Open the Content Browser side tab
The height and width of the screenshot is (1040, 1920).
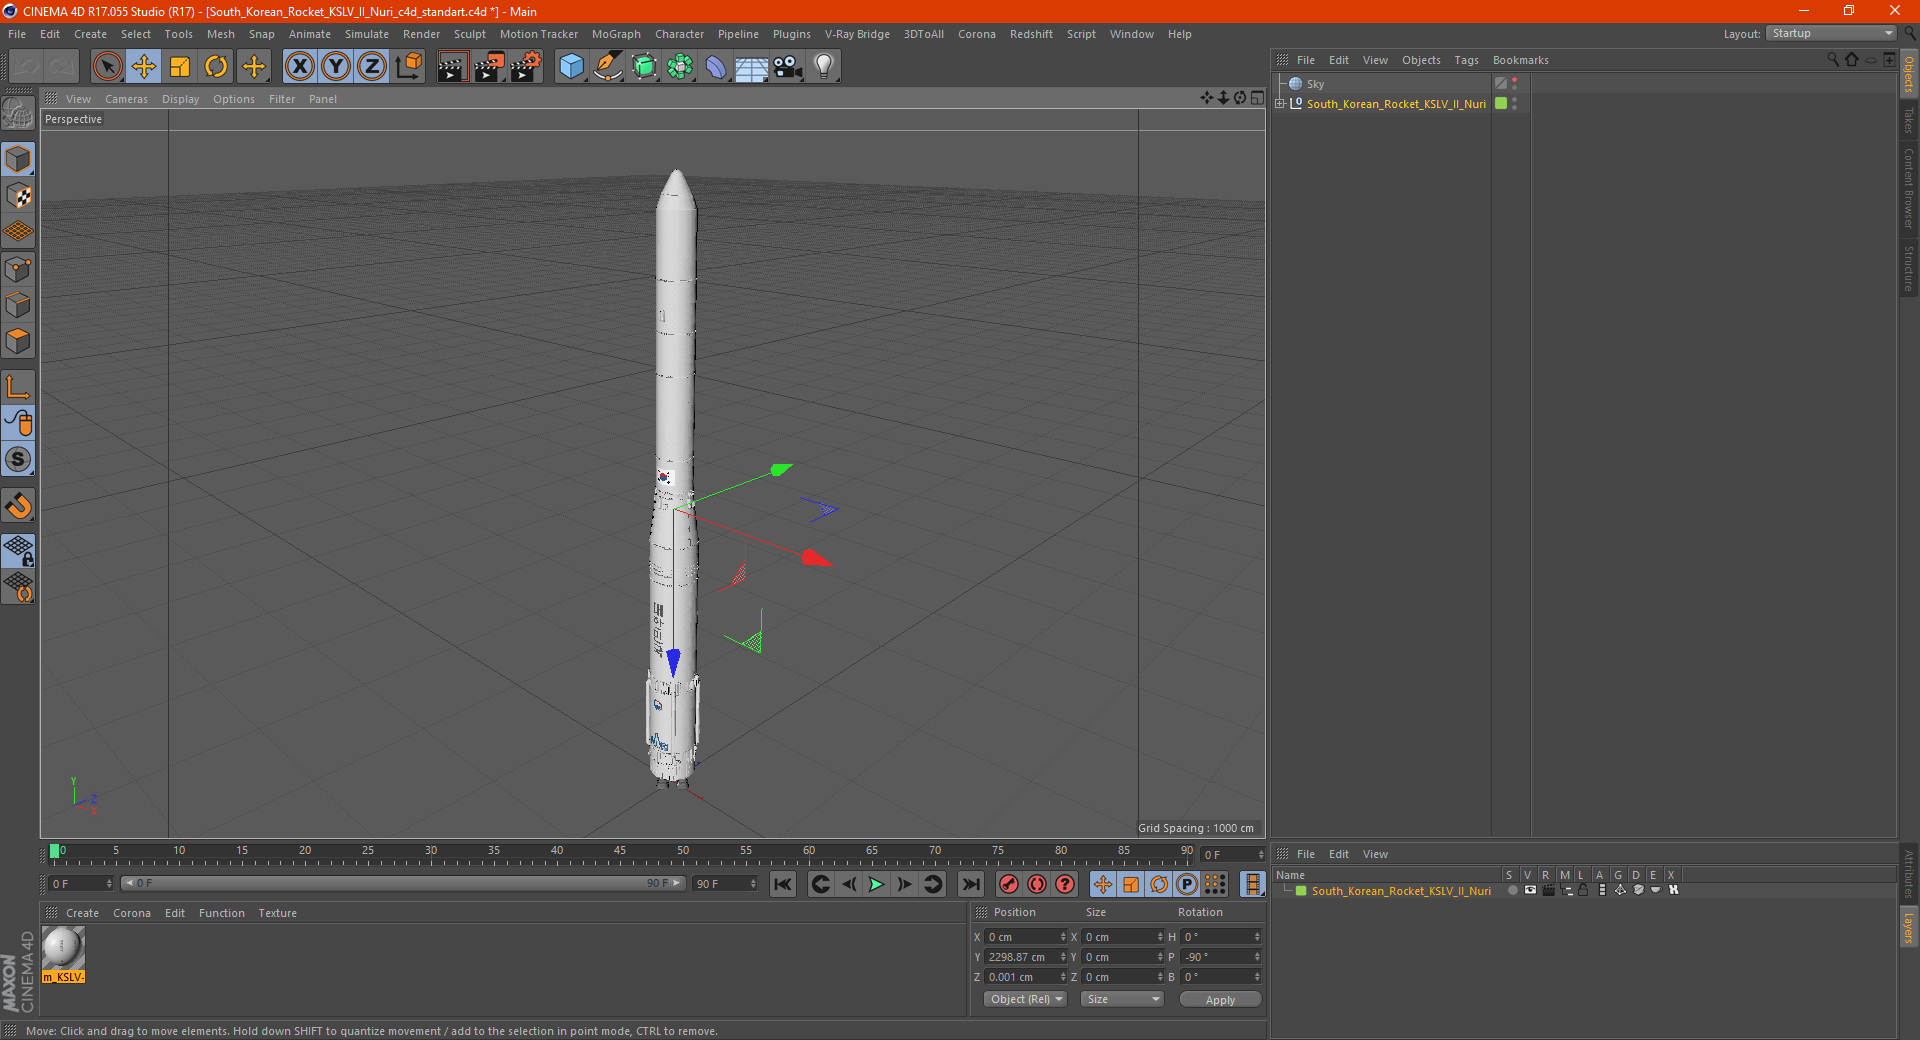[x=1909, y=188]
